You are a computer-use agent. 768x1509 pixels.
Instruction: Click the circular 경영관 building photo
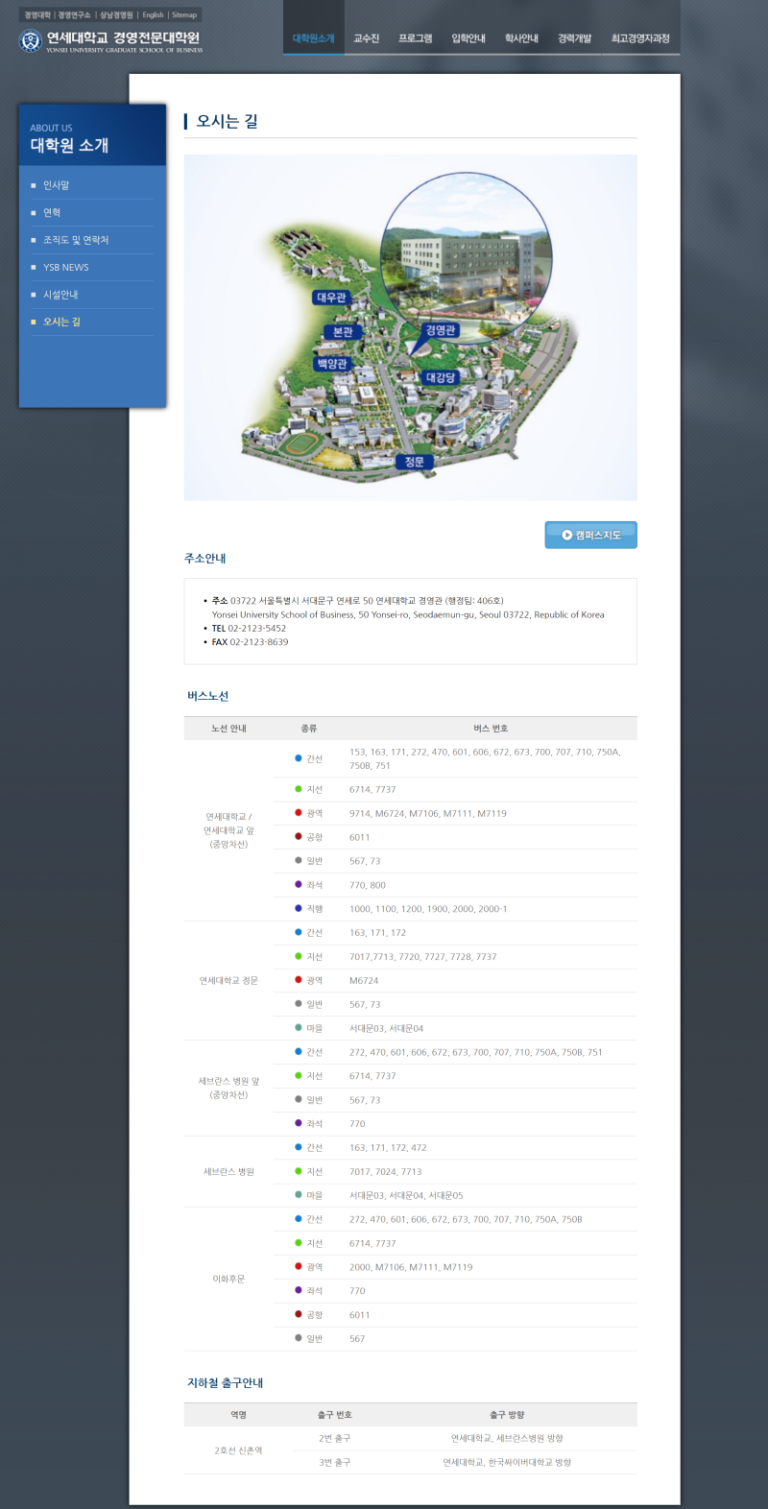(x=467, y=255)
